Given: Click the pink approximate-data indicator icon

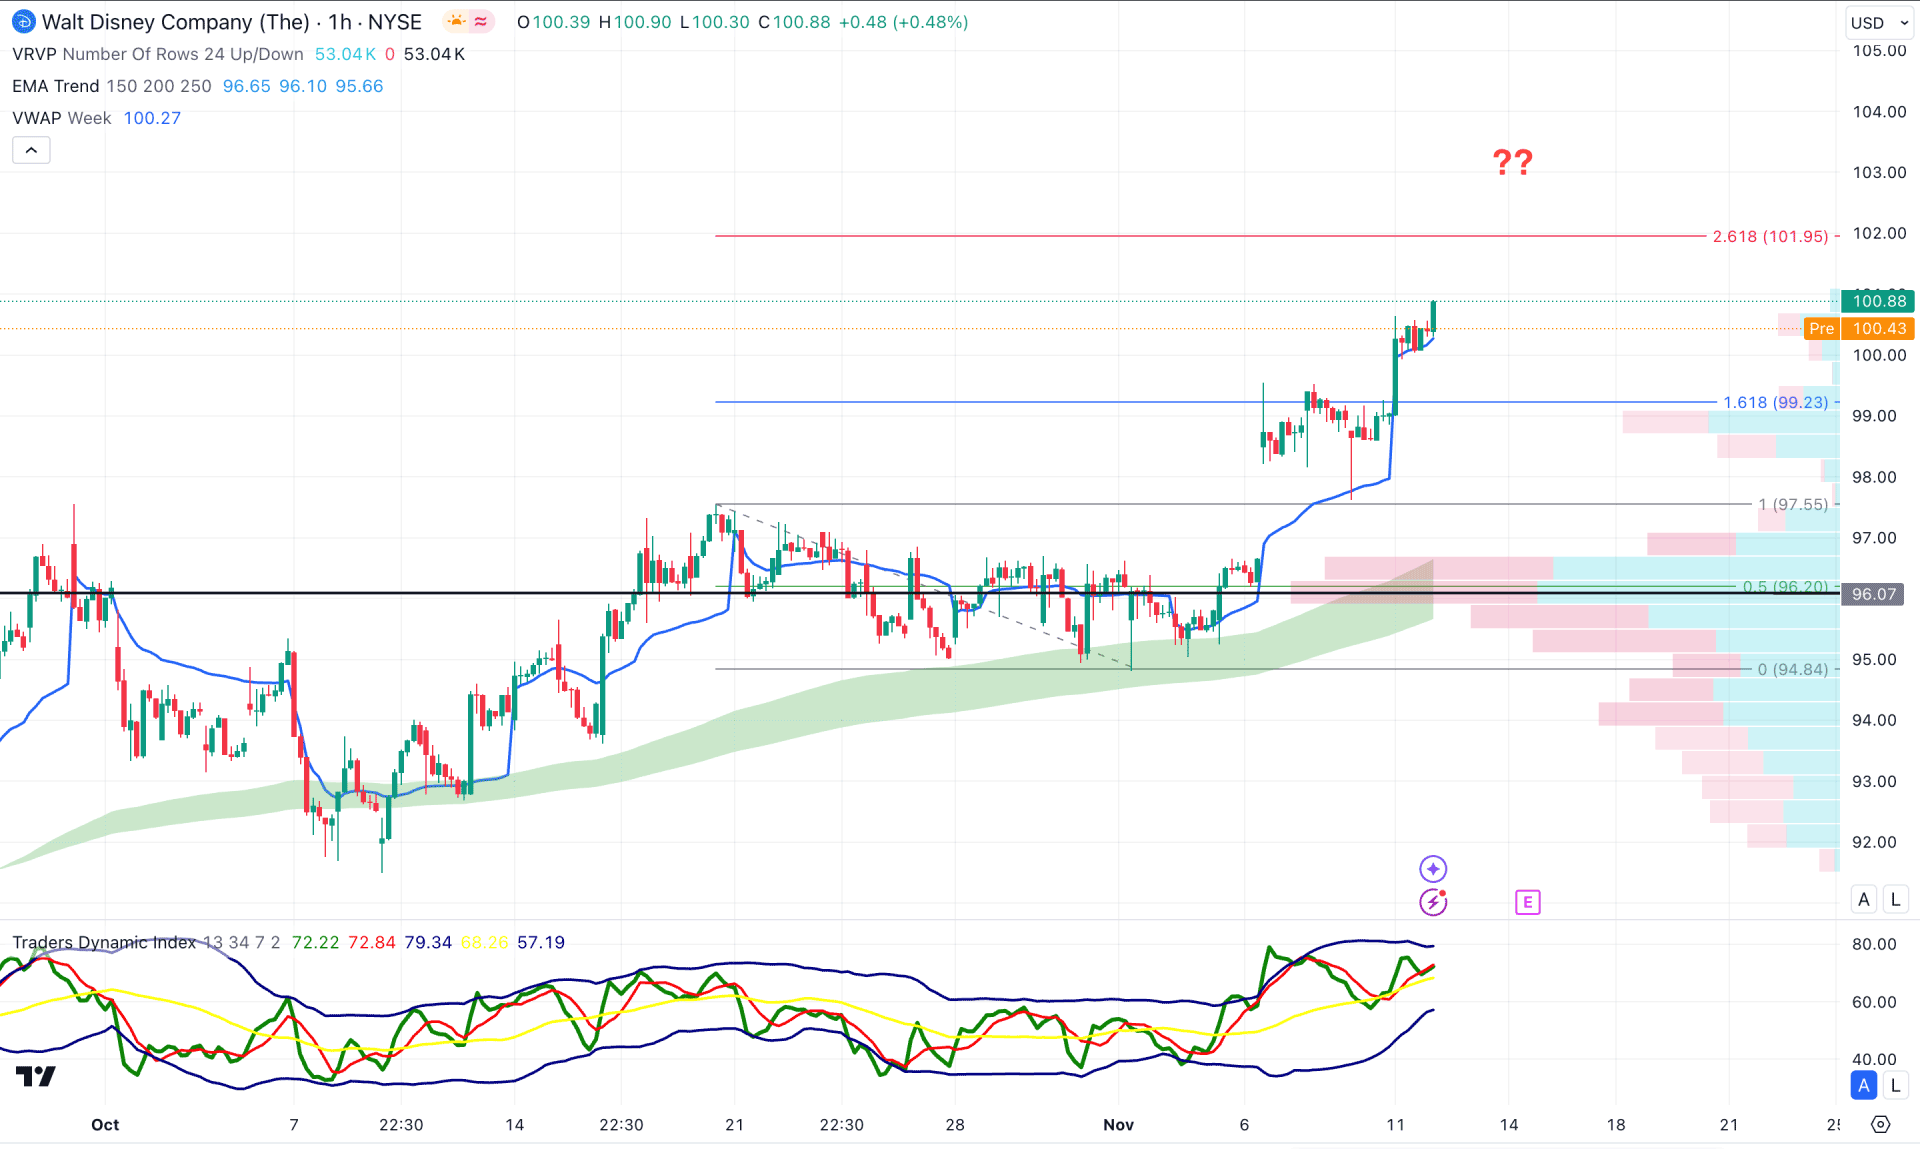Looking at the screenshot, I should pos(481,22).
